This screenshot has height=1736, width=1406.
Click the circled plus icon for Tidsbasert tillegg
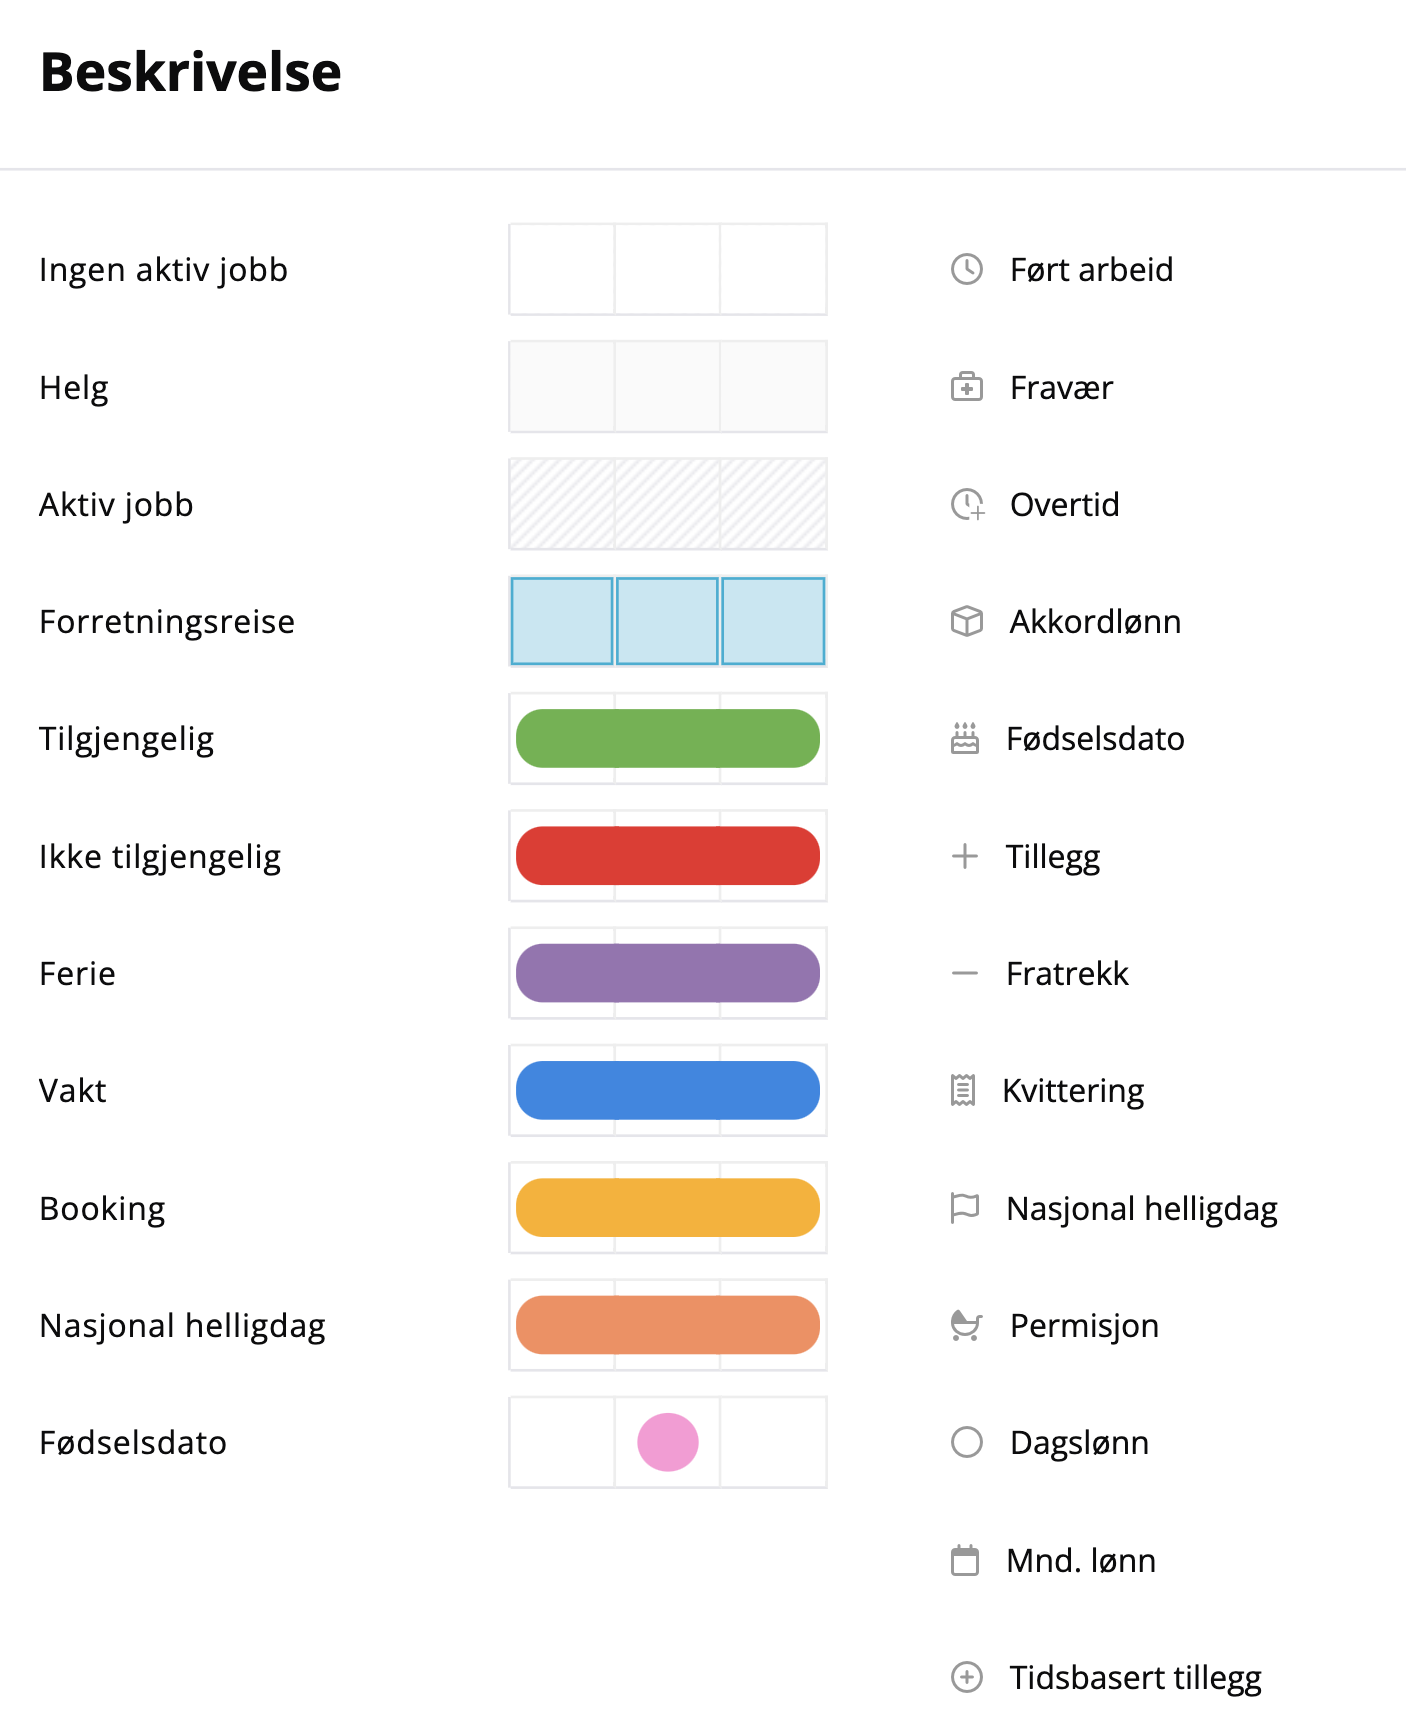click(966, 1677)
